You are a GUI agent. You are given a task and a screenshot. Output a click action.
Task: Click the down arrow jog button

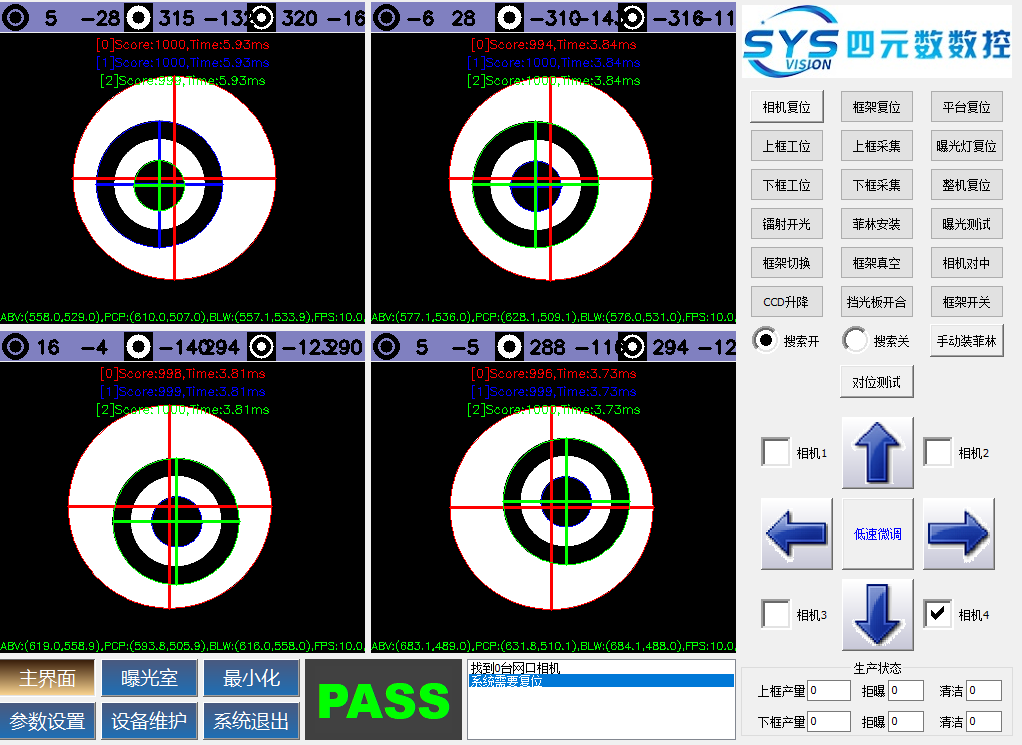click(x=877, y=614)
